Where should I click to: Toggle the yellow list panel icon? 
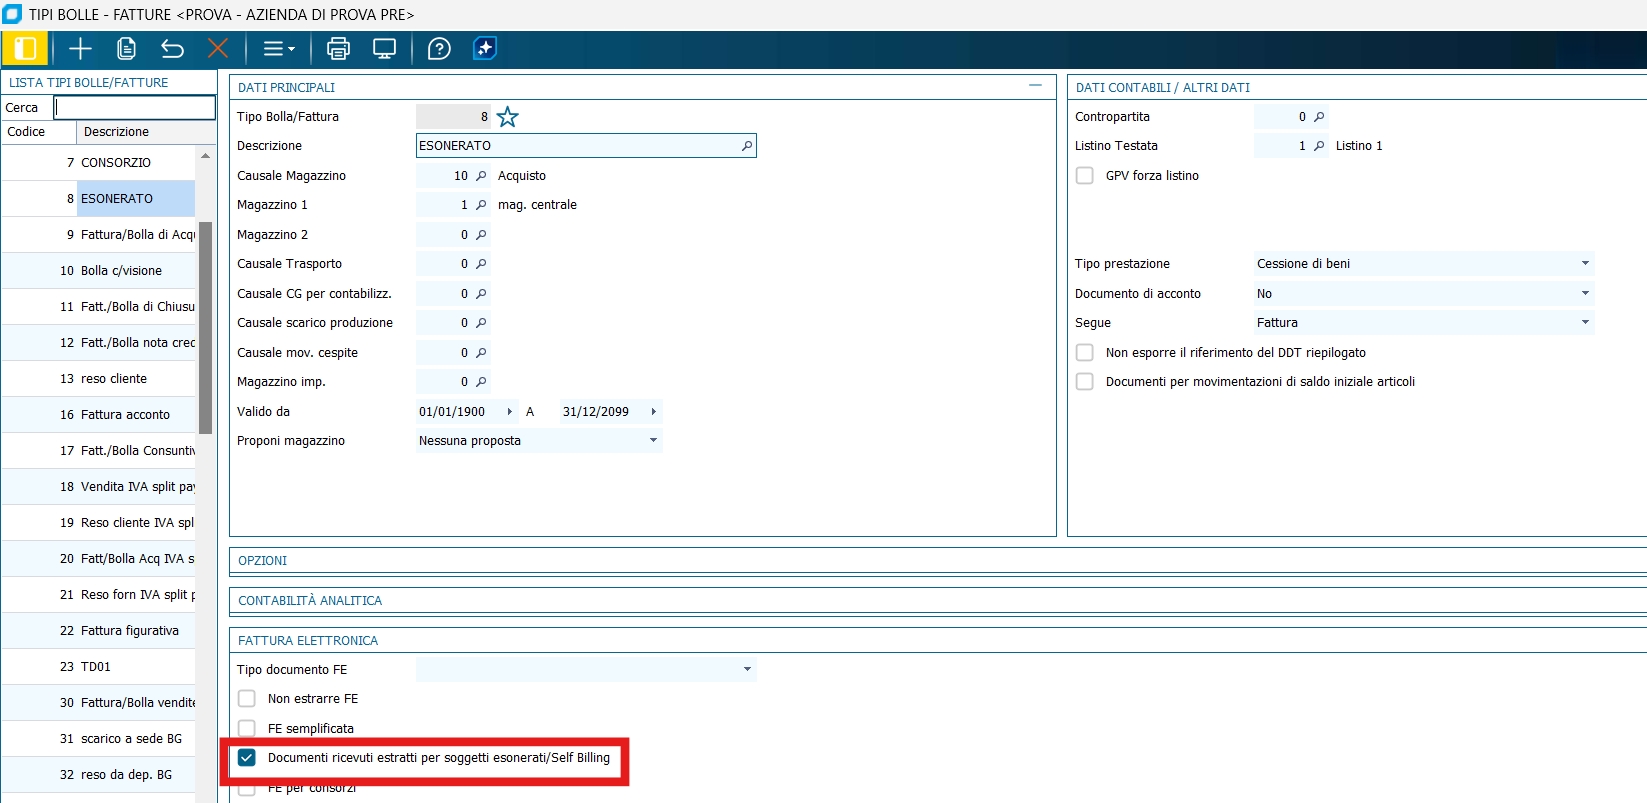(x=24, y=49)
